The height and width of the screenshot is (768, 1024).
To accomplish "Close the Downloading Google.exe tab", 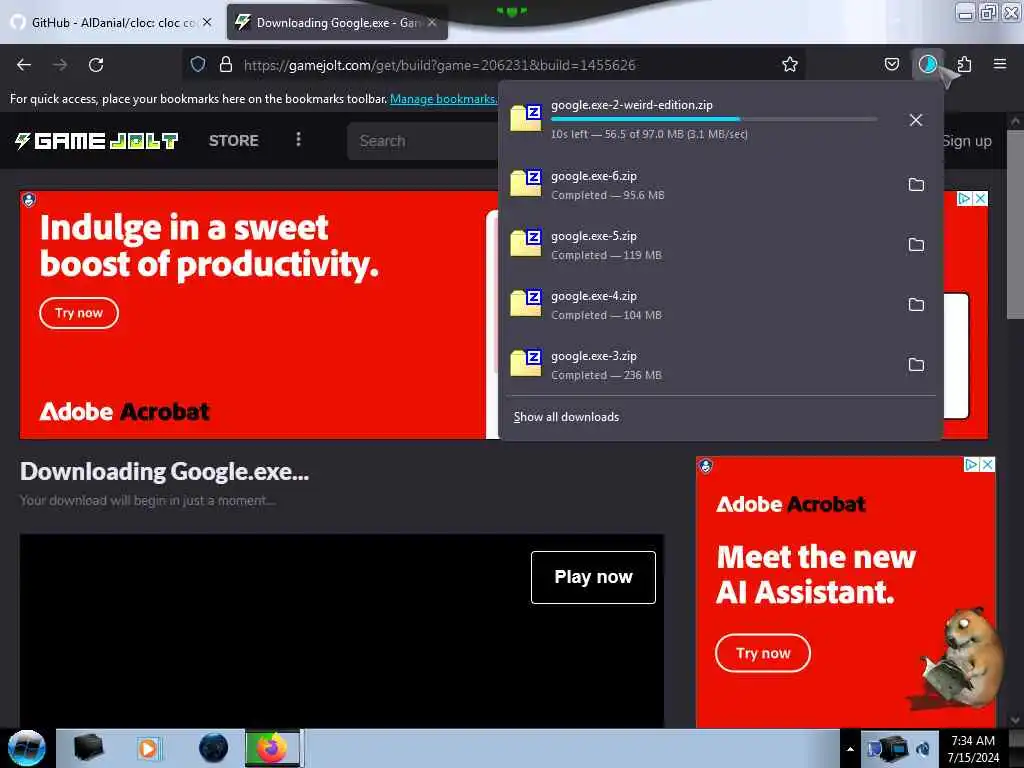I will (432, 22).
